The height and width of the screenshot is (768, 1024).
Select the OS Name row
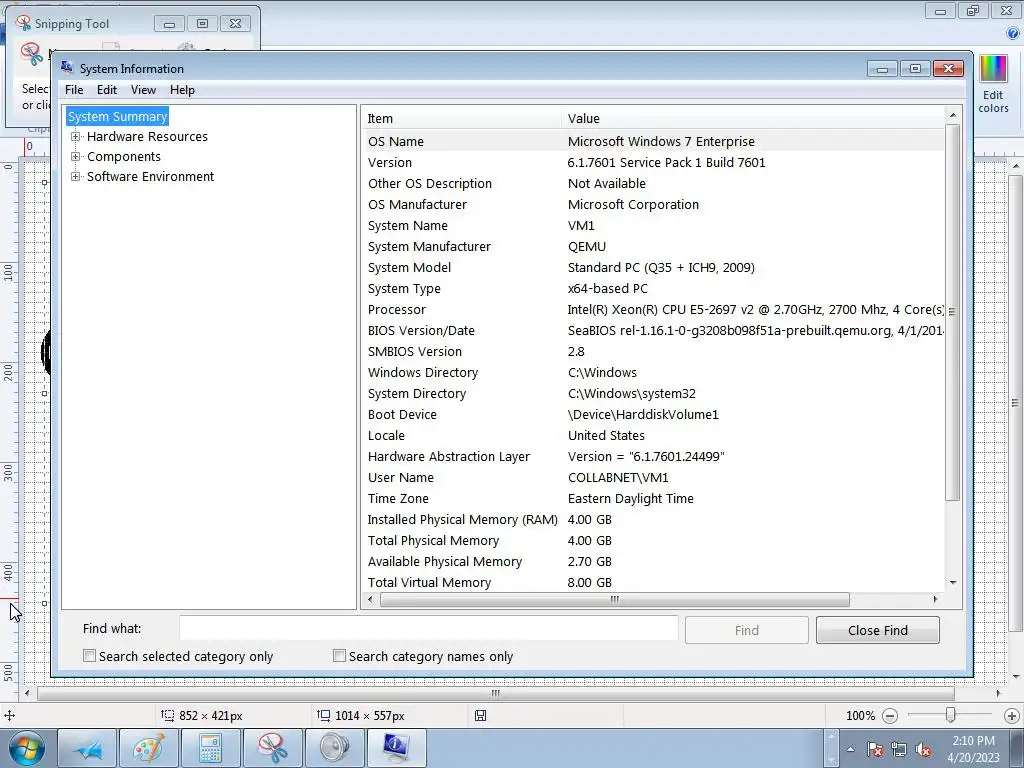click(x=653, y=141)
